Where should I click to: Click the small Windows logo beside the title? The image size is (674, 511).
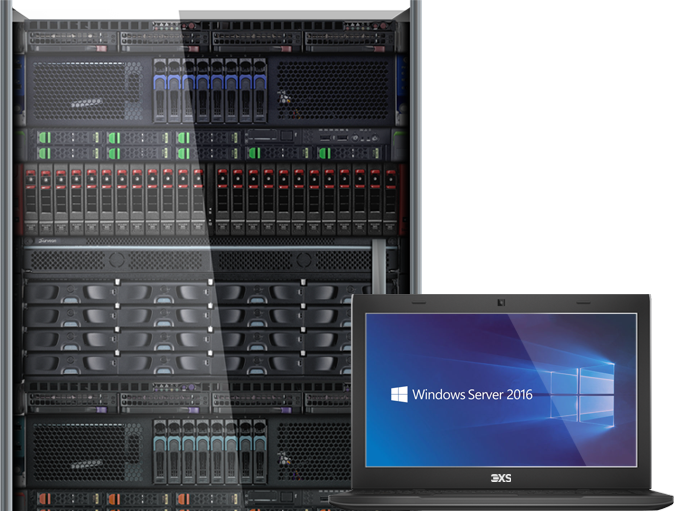pyautogui.click(x=399, y=394)
